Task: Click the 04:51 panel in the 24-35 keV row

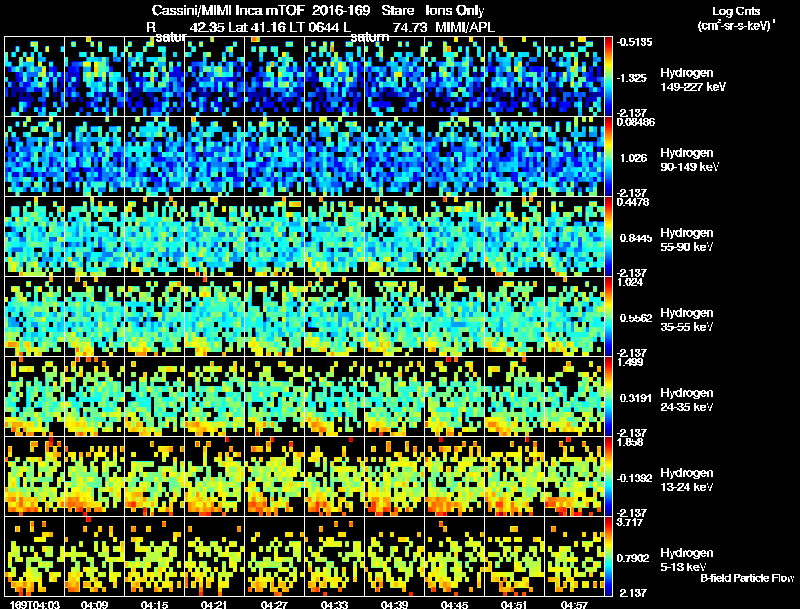Action: click(x=515, y=396)
